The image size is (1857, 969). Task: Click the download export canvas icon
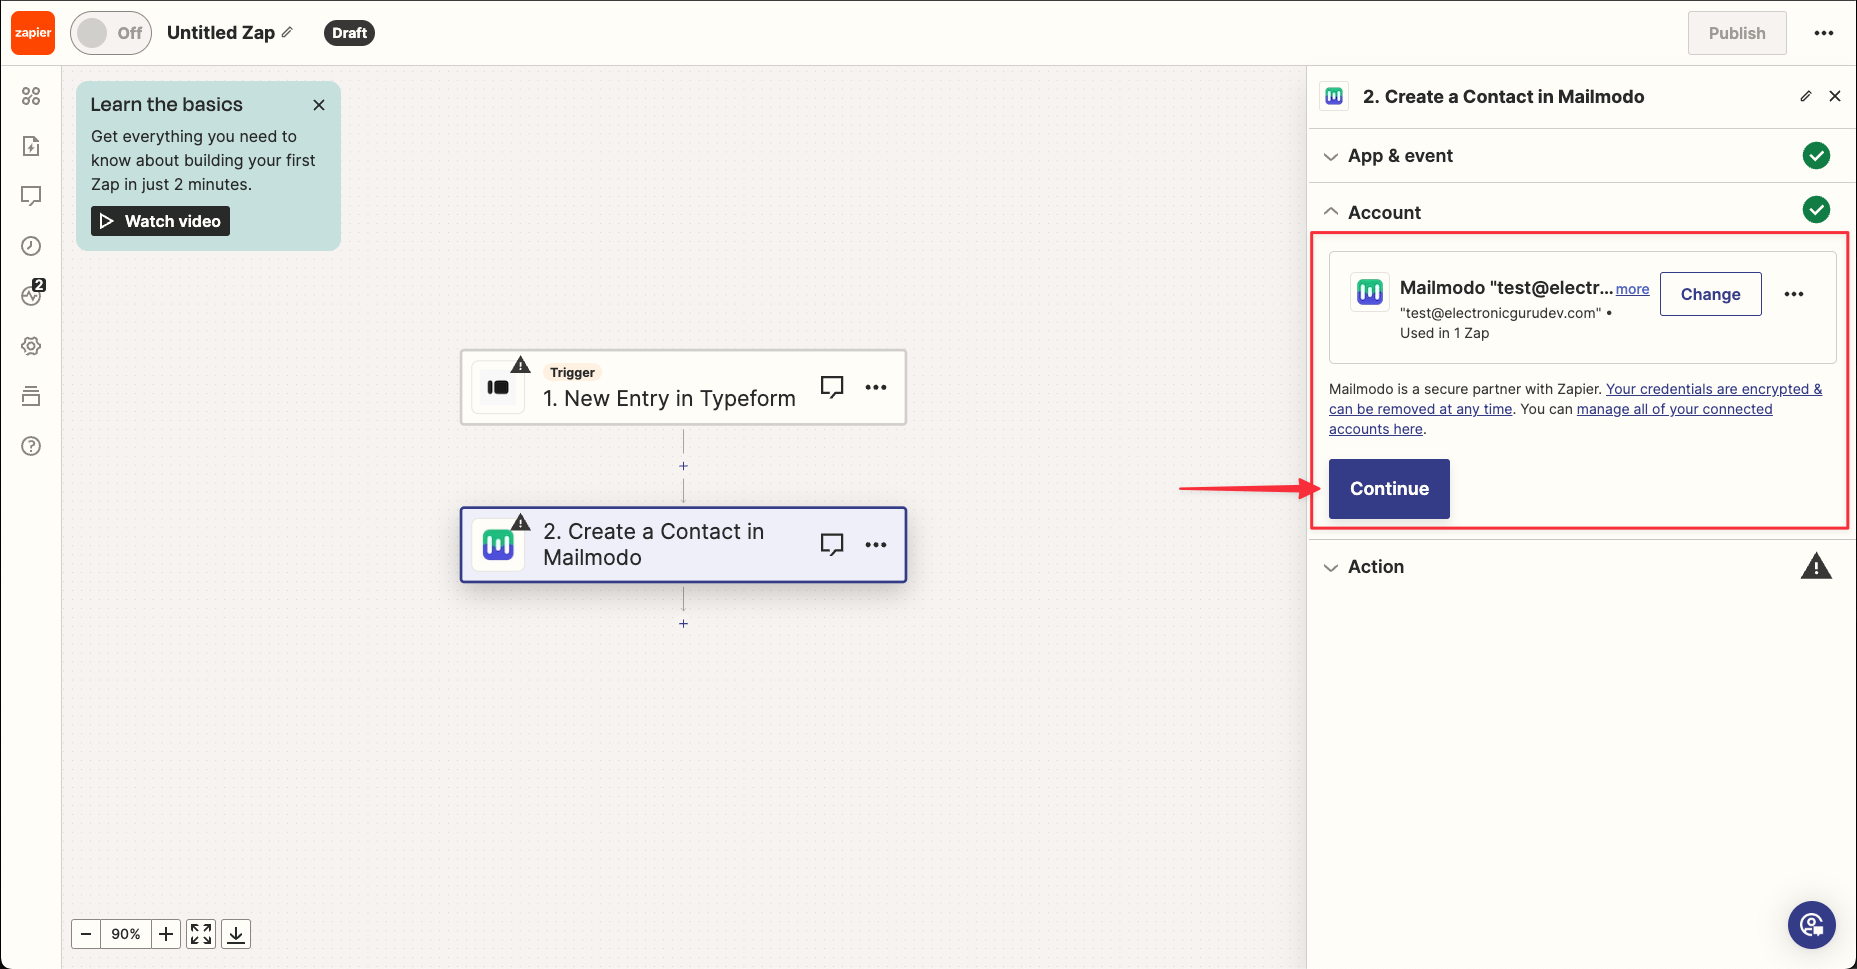pyautogui.click(x=236, y=934)
